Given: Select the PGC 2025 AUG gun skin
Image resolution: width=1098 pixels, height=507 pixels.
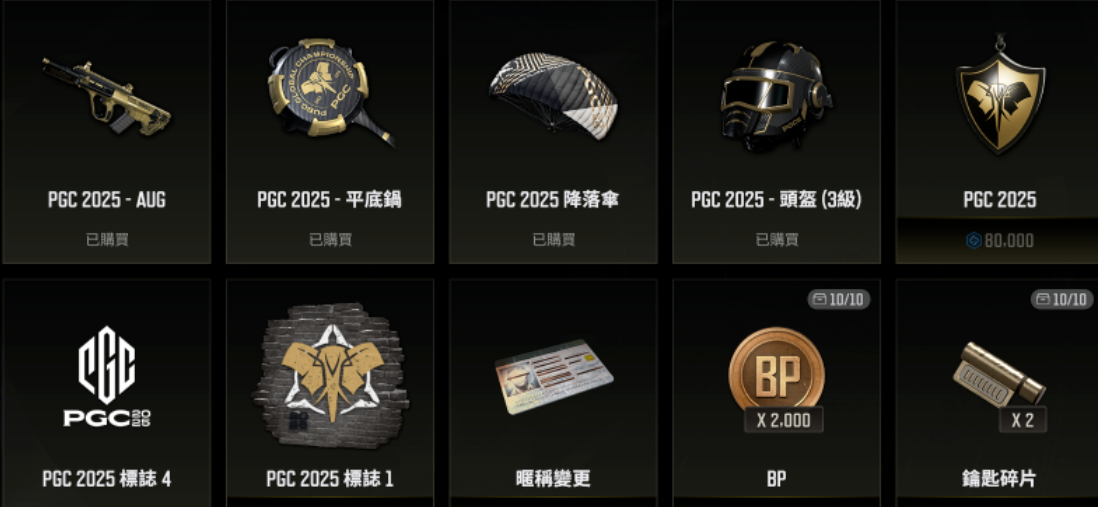Looking at the screenshot, I should coord(105,98).
